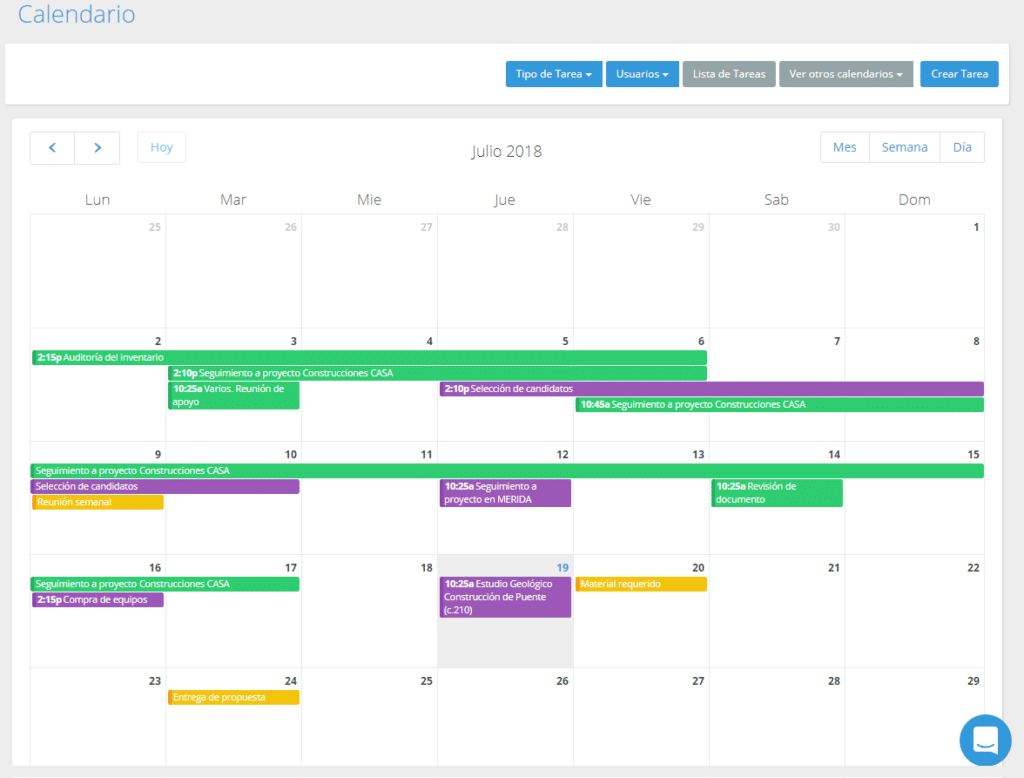Open Entrega de propuesta event
The image size is (1024, 778).
(233, 697)
